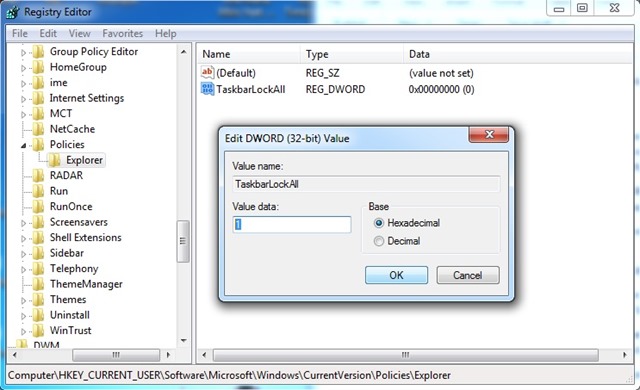Open the Favorites menu
640x390 pixels.
coord(122,33)
